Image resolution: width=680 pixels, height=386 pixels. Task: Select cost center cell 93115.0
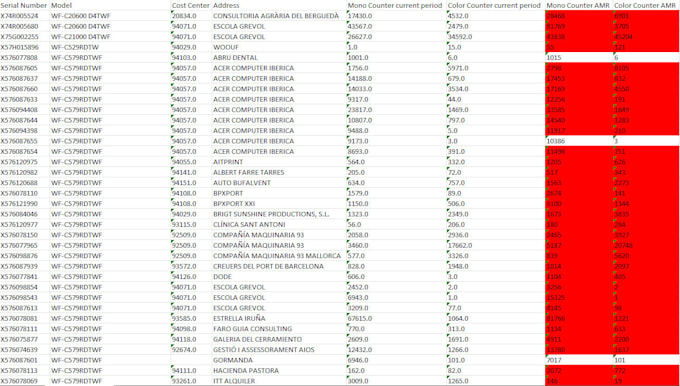pos(184,224)
